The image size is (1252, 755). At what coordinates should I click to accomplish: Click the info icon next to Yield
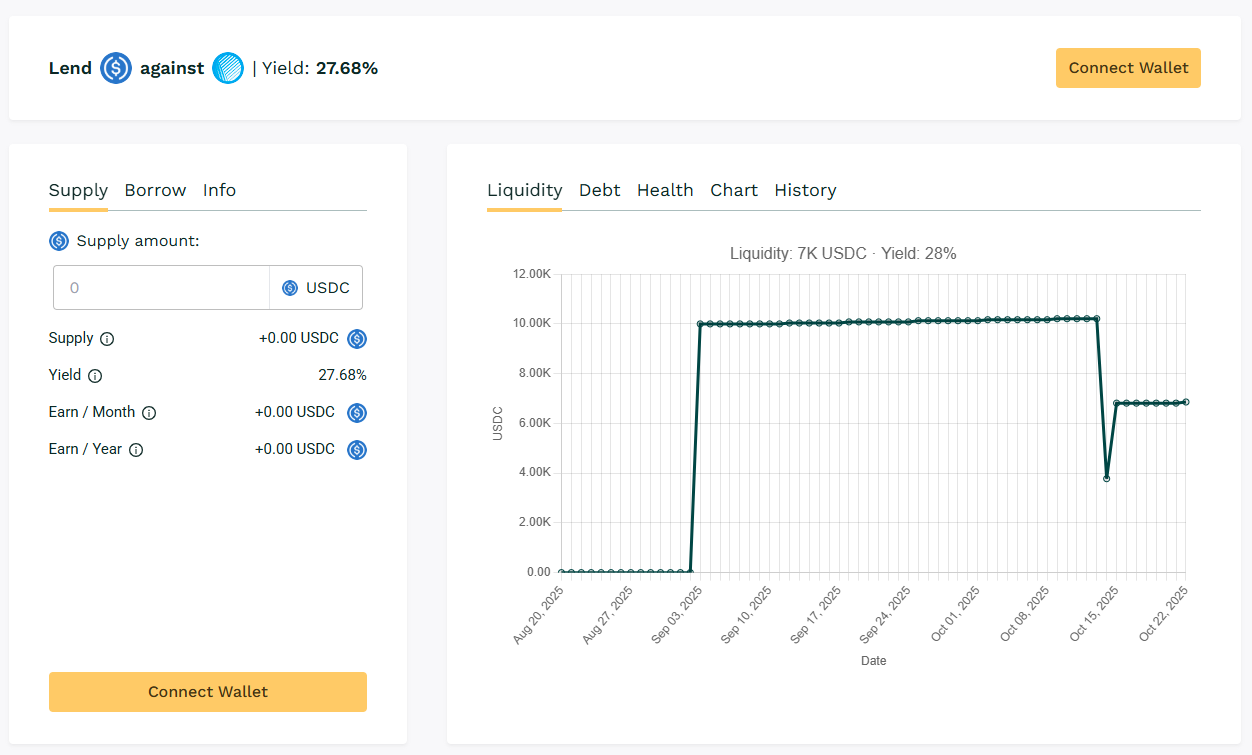coord(95,376)
